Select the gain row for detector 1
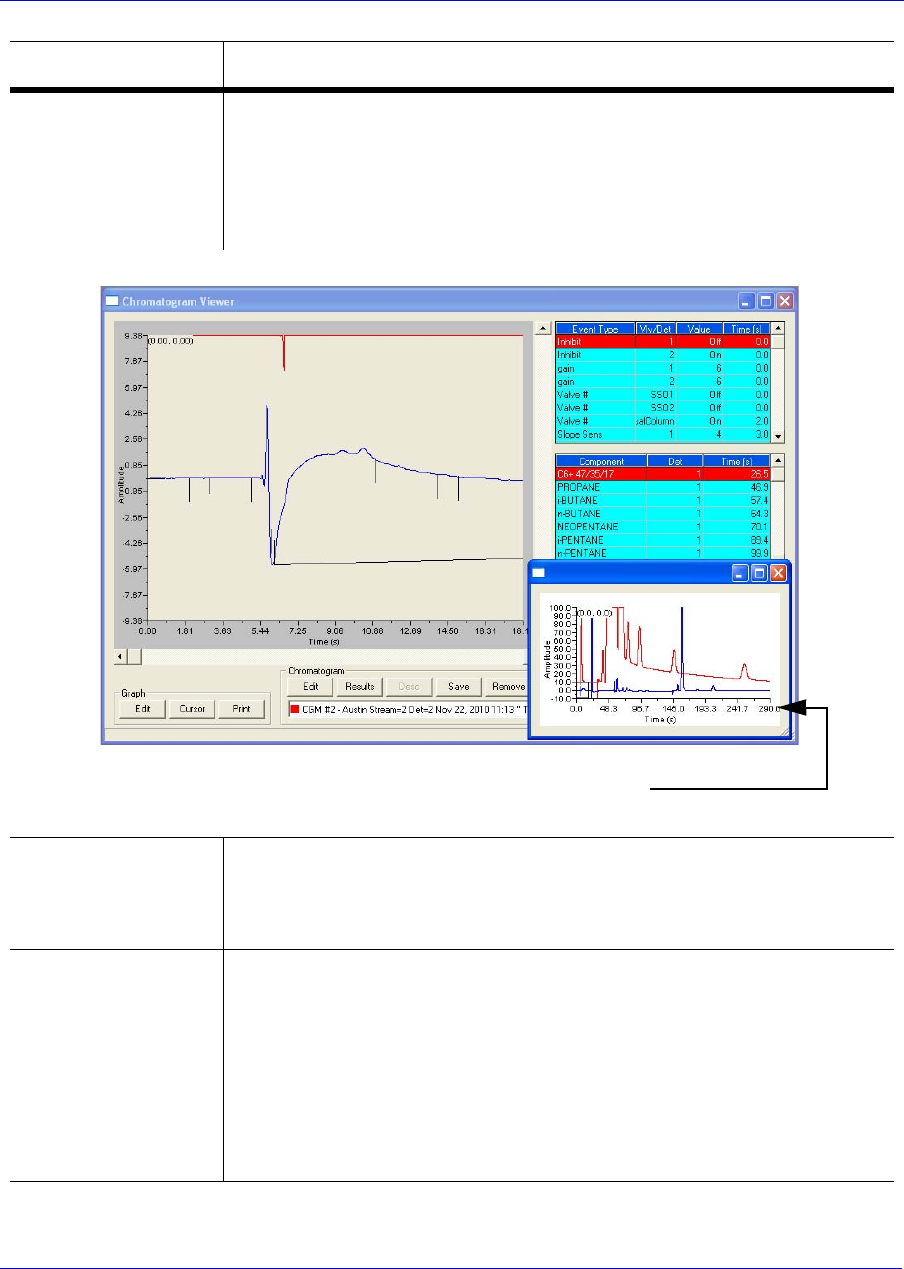 pyautogui.click(x=663, y=367)
